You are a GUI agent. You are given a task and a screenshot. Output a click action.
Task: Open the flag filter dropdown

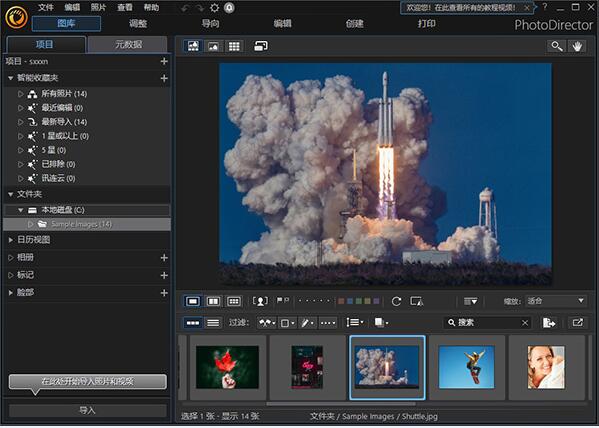267,323
